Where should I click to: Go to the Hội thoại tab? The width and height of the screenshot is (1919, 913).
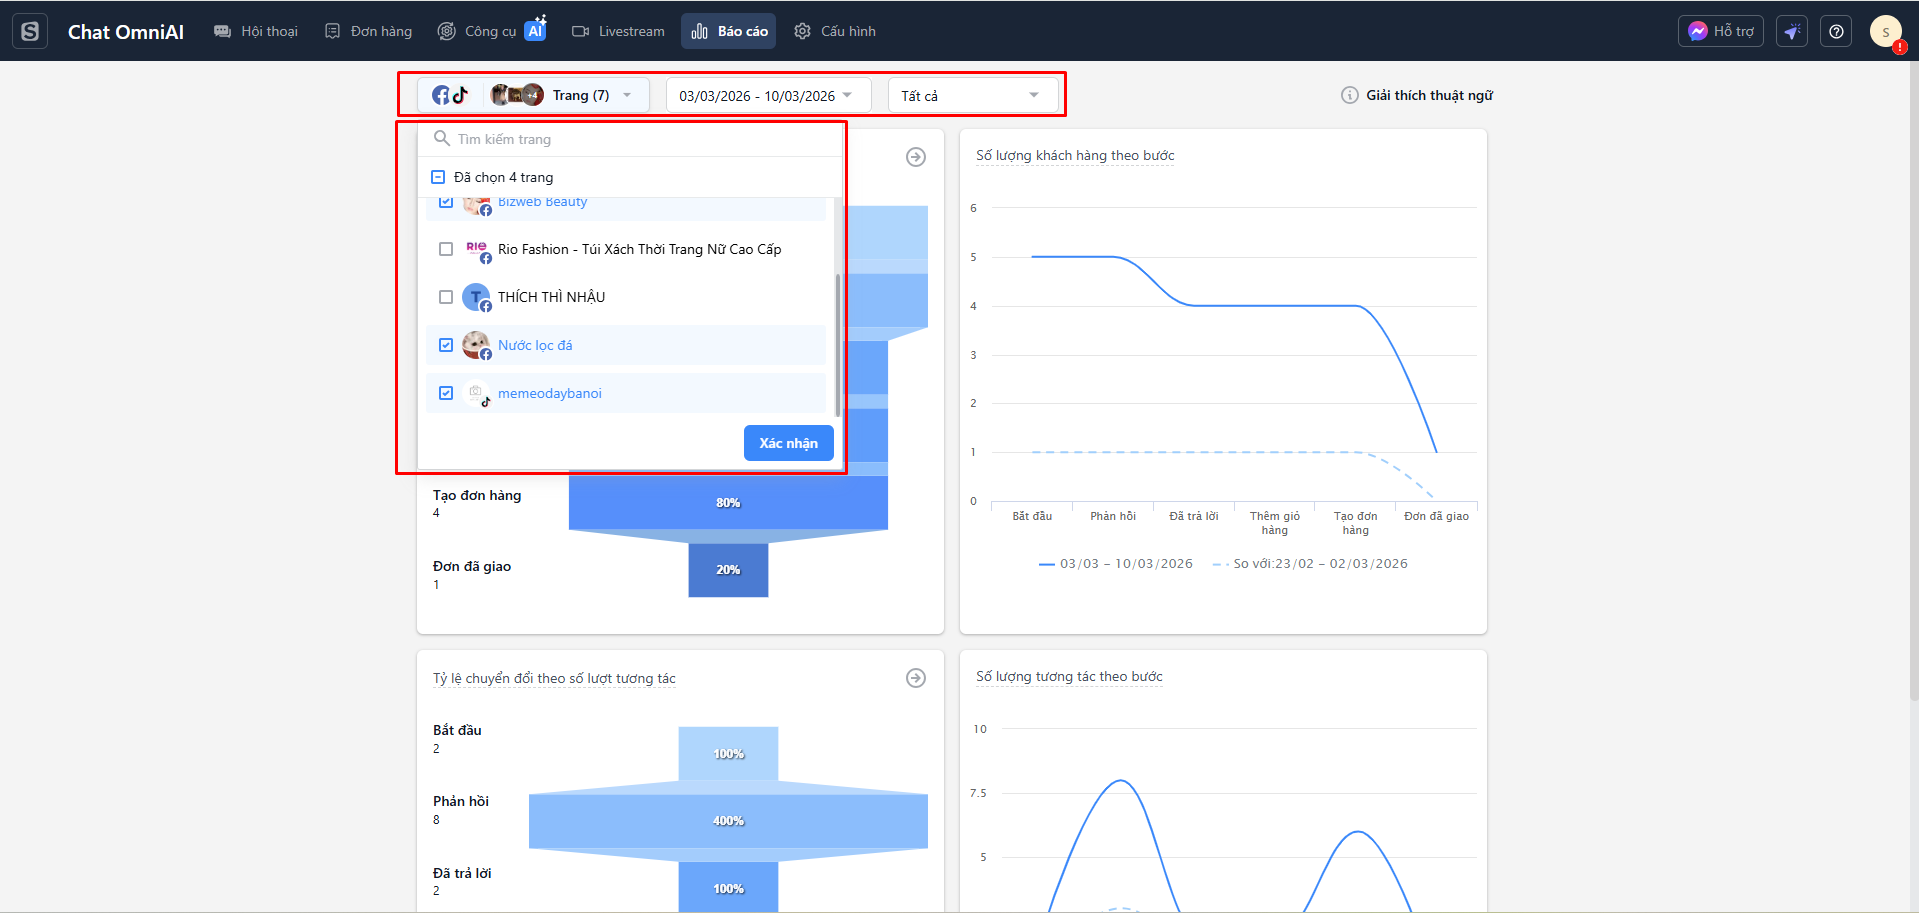(x=256, y=31)
